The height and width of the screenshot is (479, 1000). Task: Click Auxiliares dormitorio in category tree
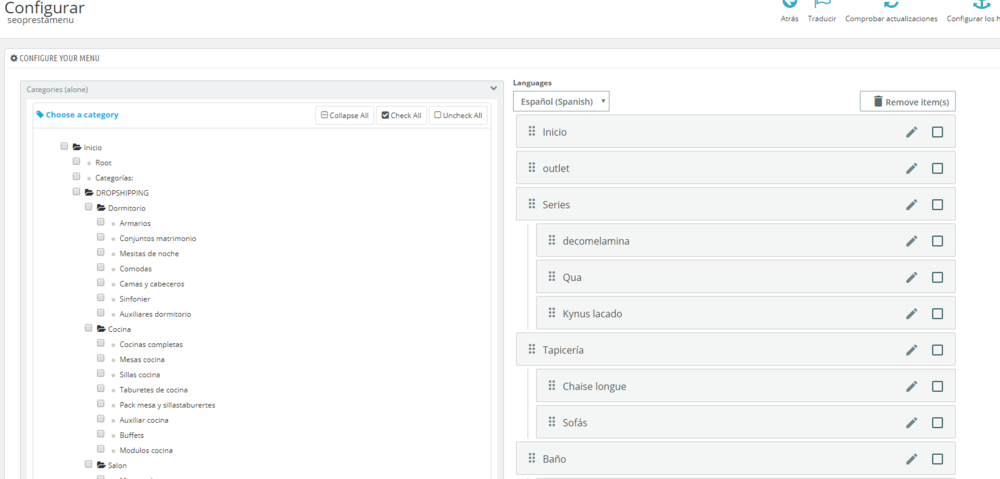155,314
